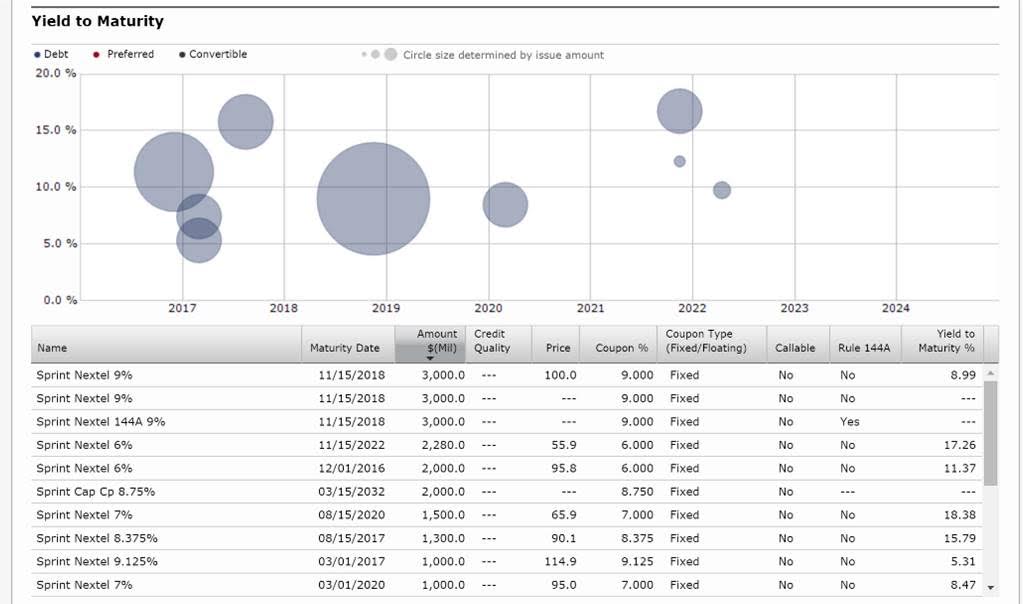The height and width of the screenshot is (604, 1023).
Task: Click the Credit Quality column header
Action: point(491,341)
